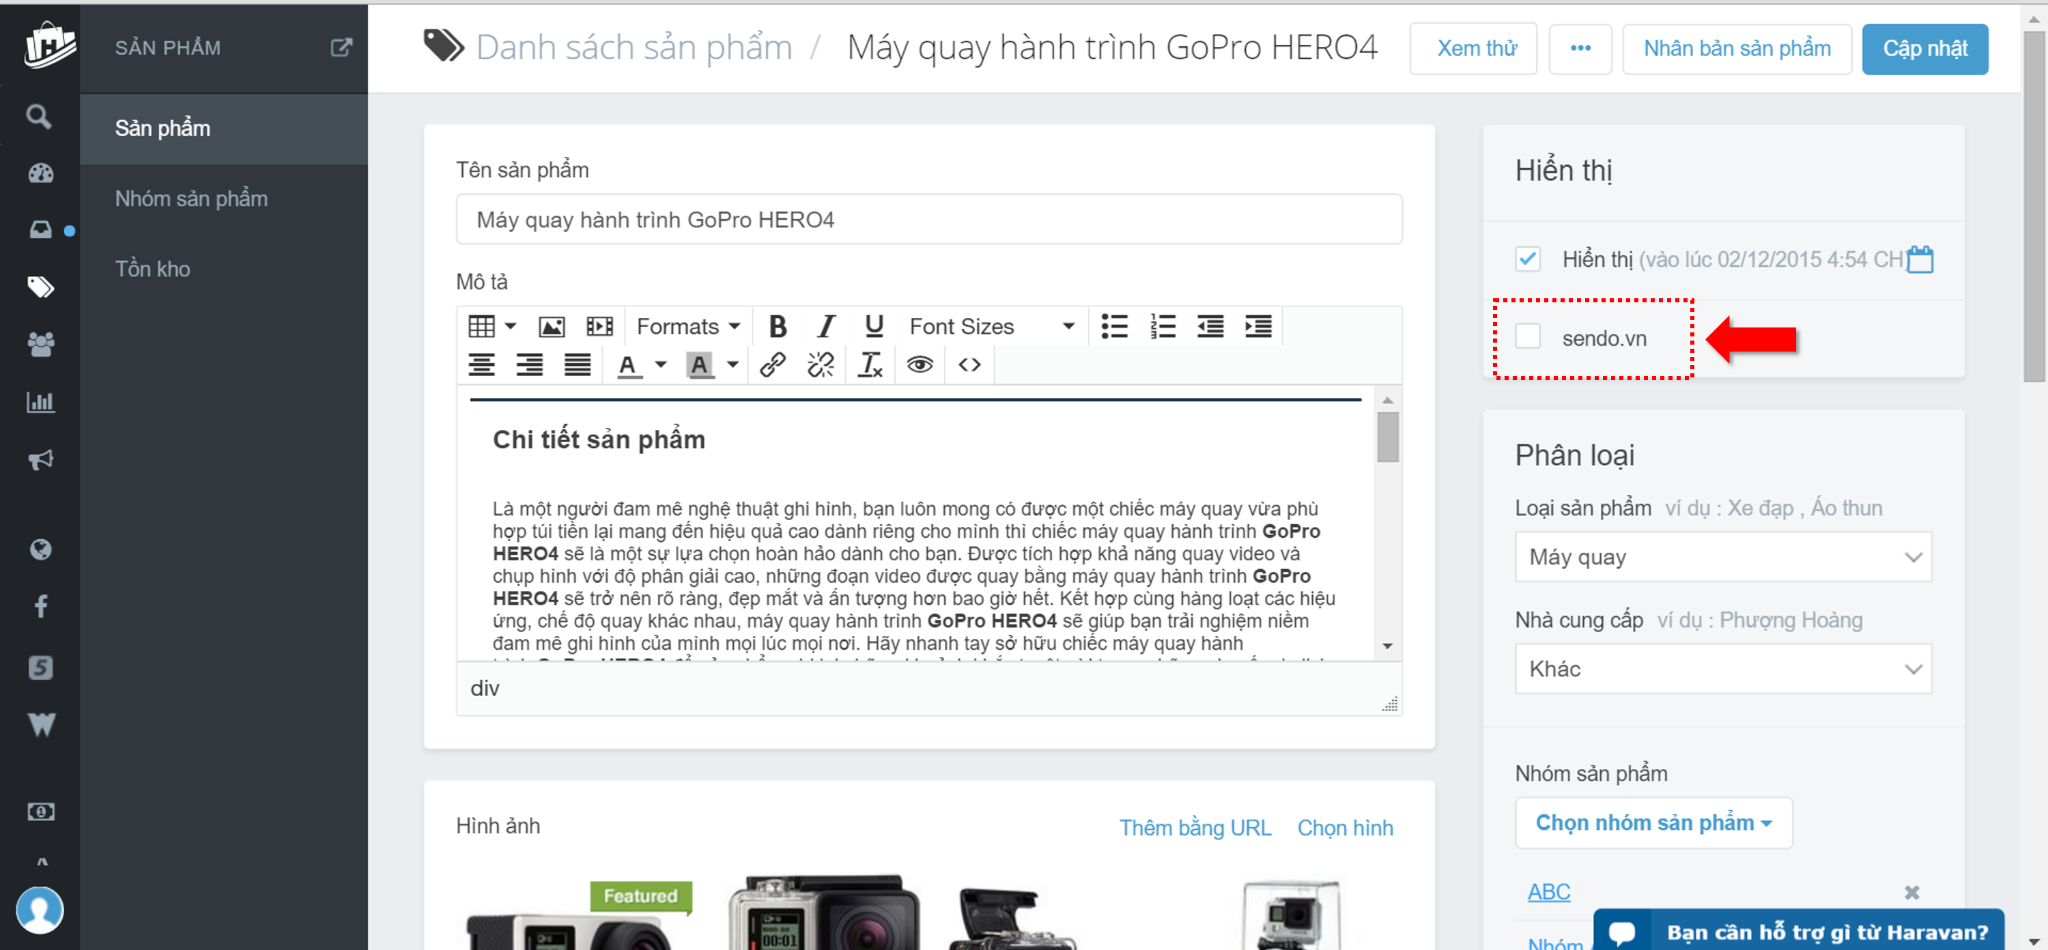Screen dimensions: 2048x950
Task: Apply bold formatting
Action: pos(778,326)
